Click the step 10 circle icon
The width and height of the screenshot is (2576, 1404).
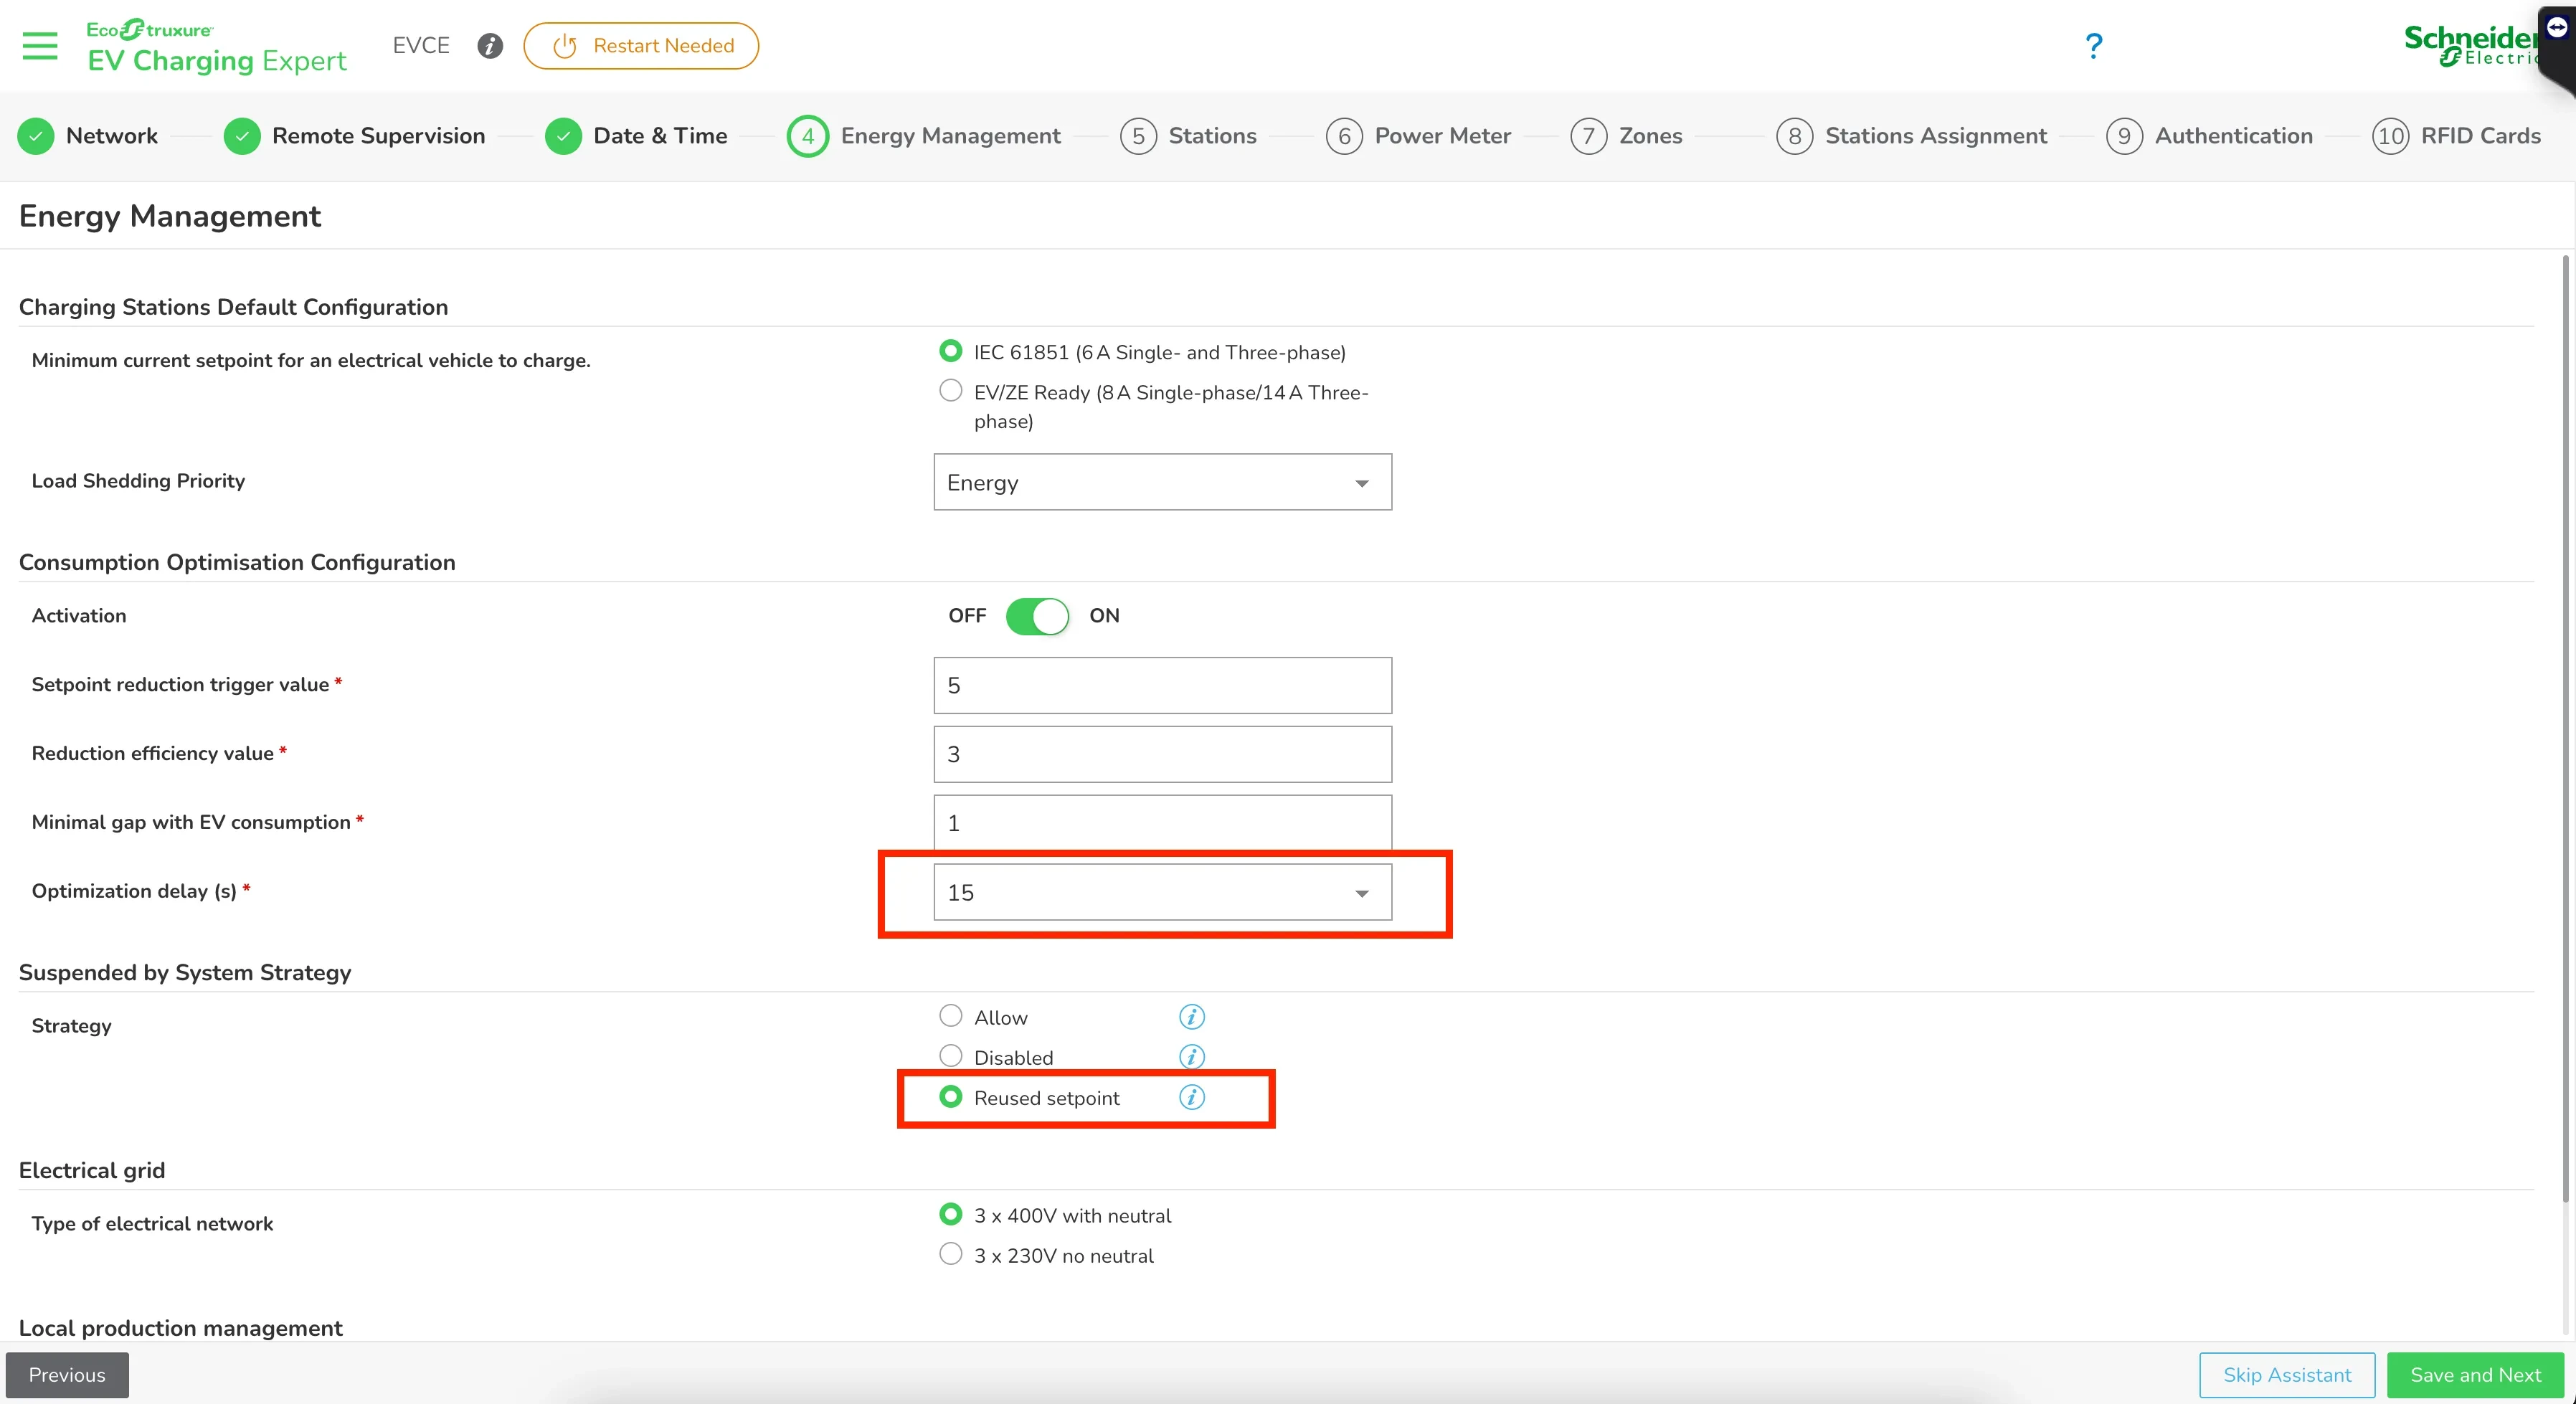tap(2391, 136)
